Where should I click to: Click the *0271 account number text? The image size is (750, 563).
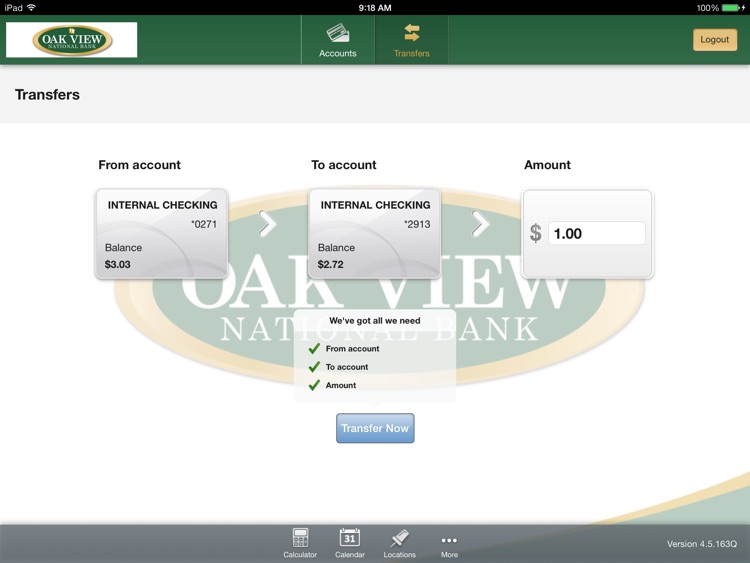[204, 224]
